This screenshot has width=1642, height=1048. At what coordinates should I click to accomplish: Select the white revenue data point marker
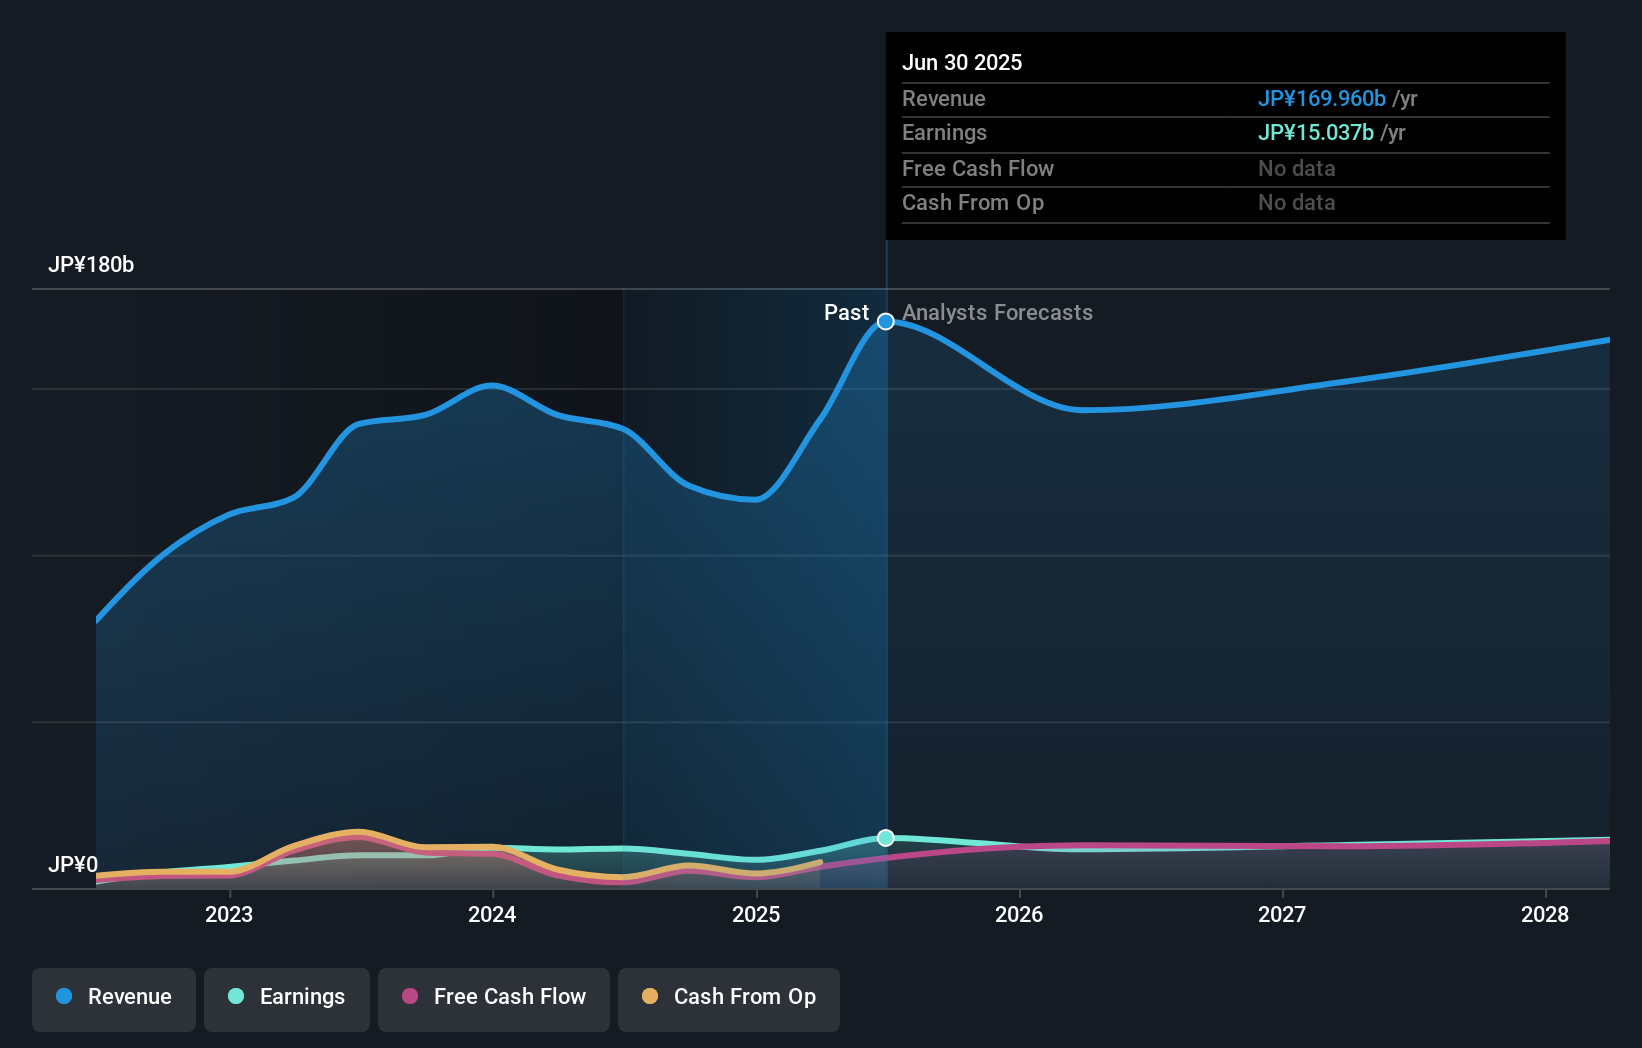click(x=885, y=321)
